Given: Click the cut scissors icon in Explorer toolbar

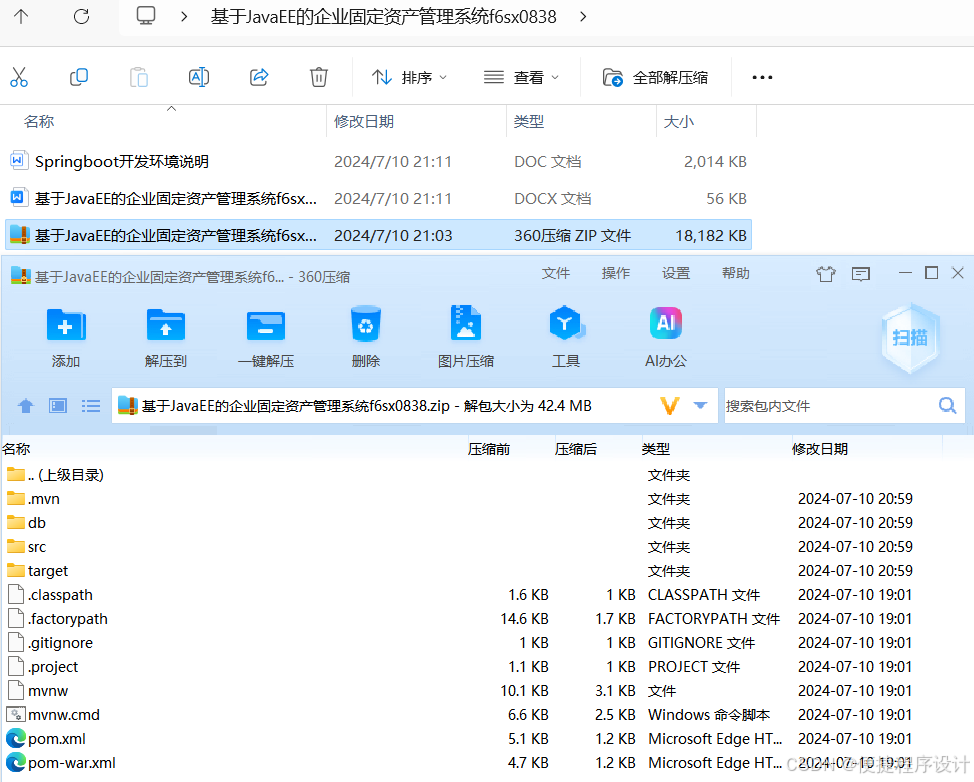Looking at the screenshot, I should point(20,76).
